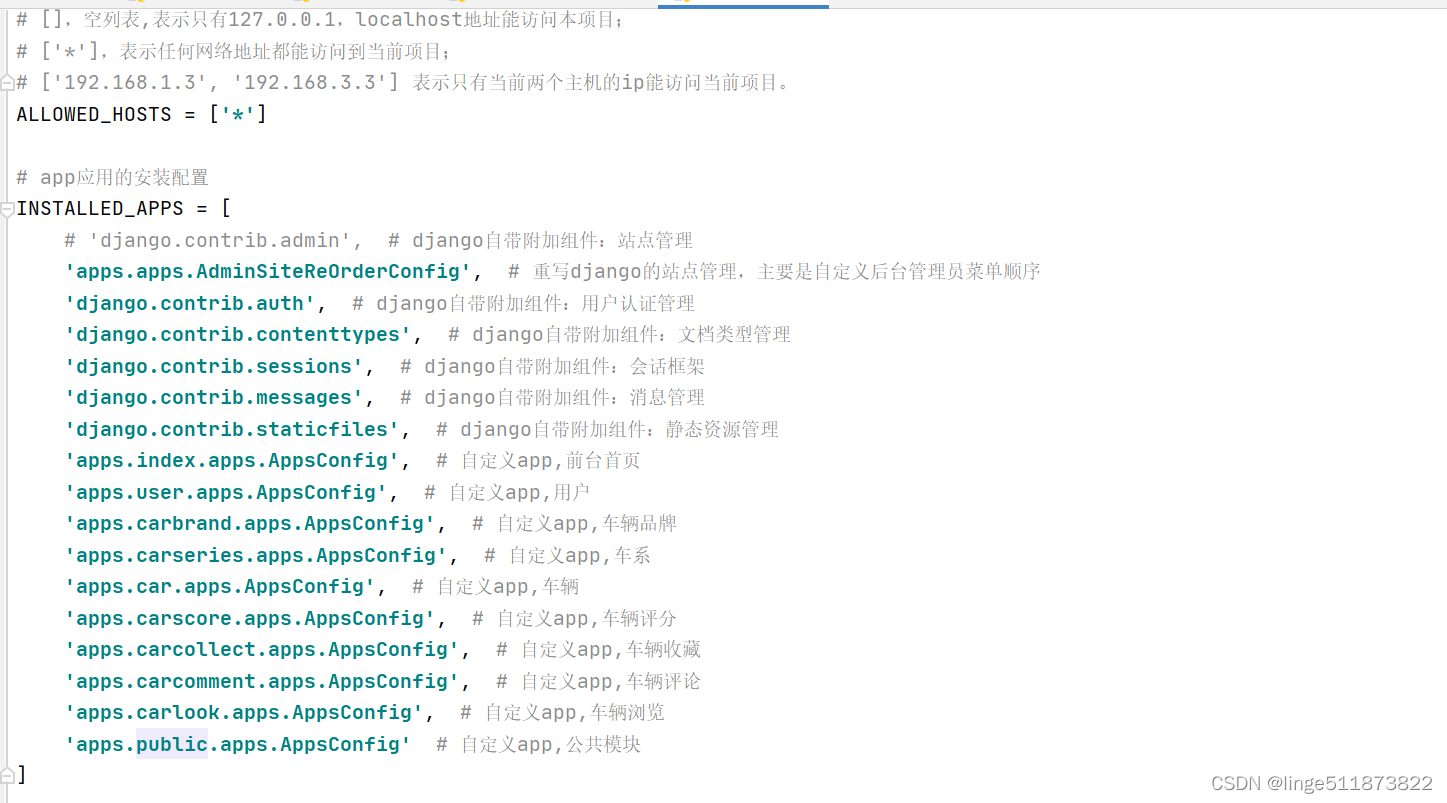This screenshot has width=1447, height=803.
Task: Click the comment 'django自带附加组件：静态资源管理'
Action: point(619,429)
